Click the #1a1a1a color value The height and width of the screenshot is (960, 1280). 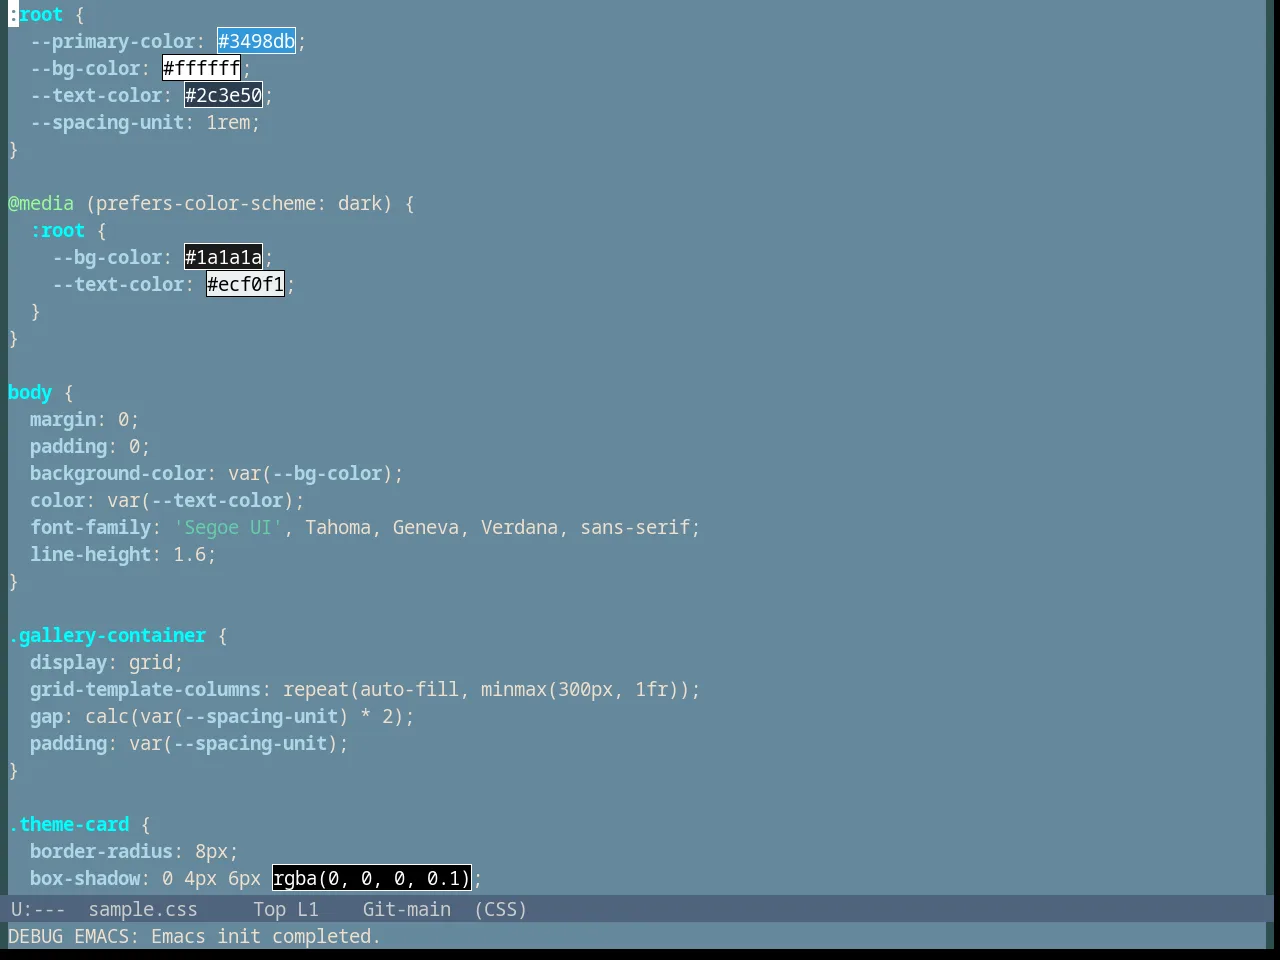tap(224, 257)
